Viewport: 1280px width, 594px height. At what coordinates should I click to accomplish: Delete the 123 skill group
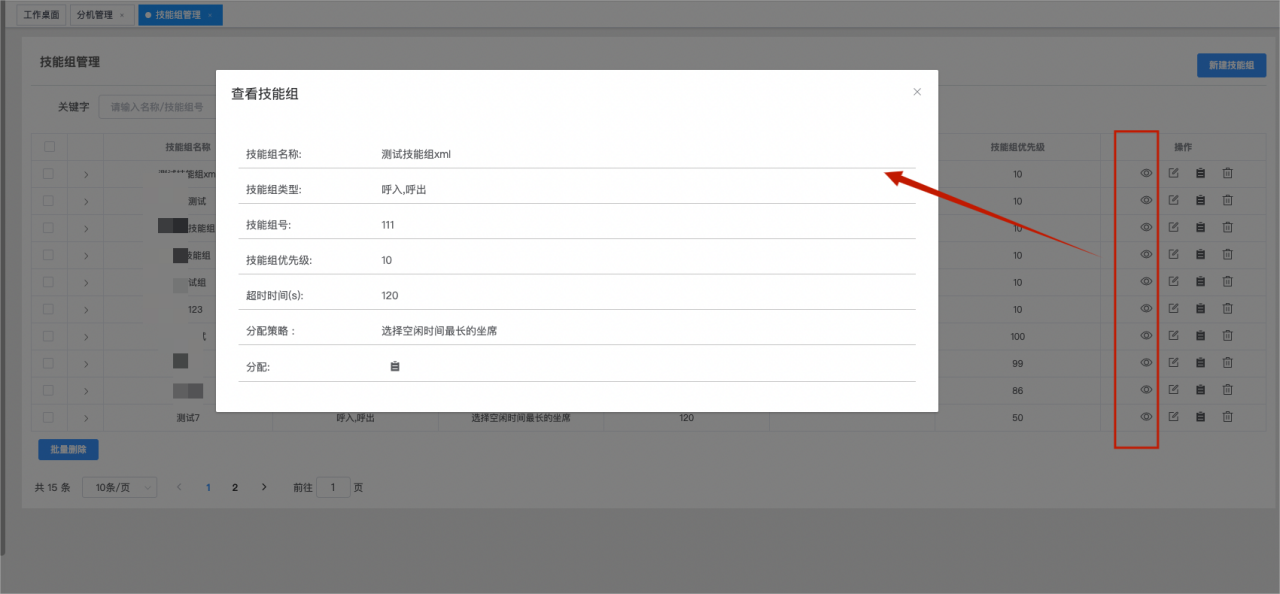tap(1227, 309)
